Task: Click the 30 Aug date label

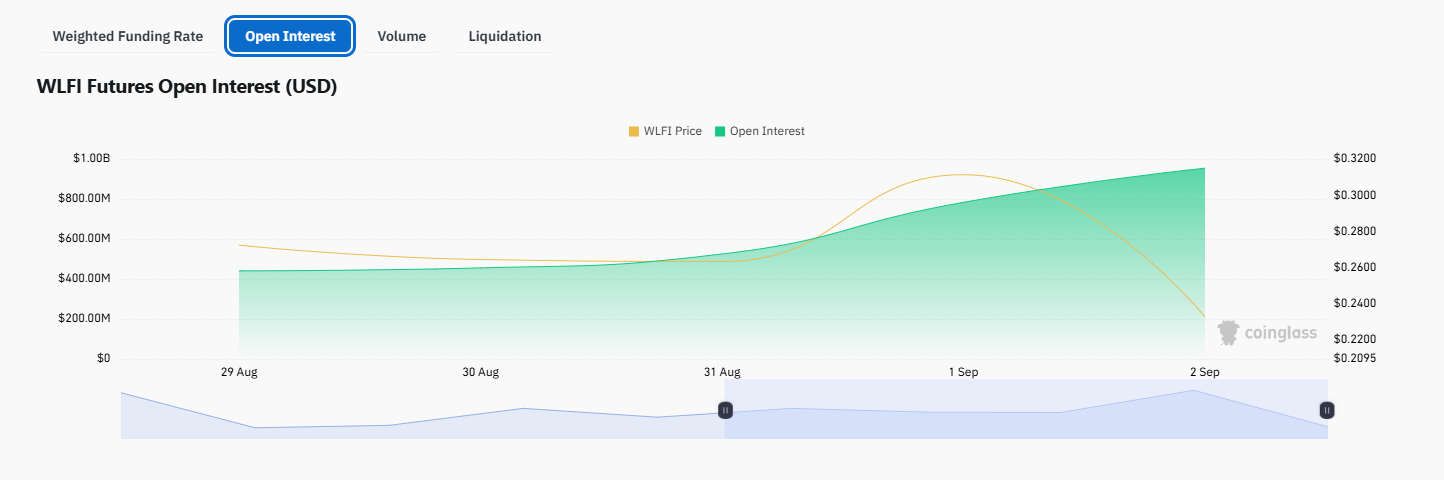Action: click(x=480, y=372)
